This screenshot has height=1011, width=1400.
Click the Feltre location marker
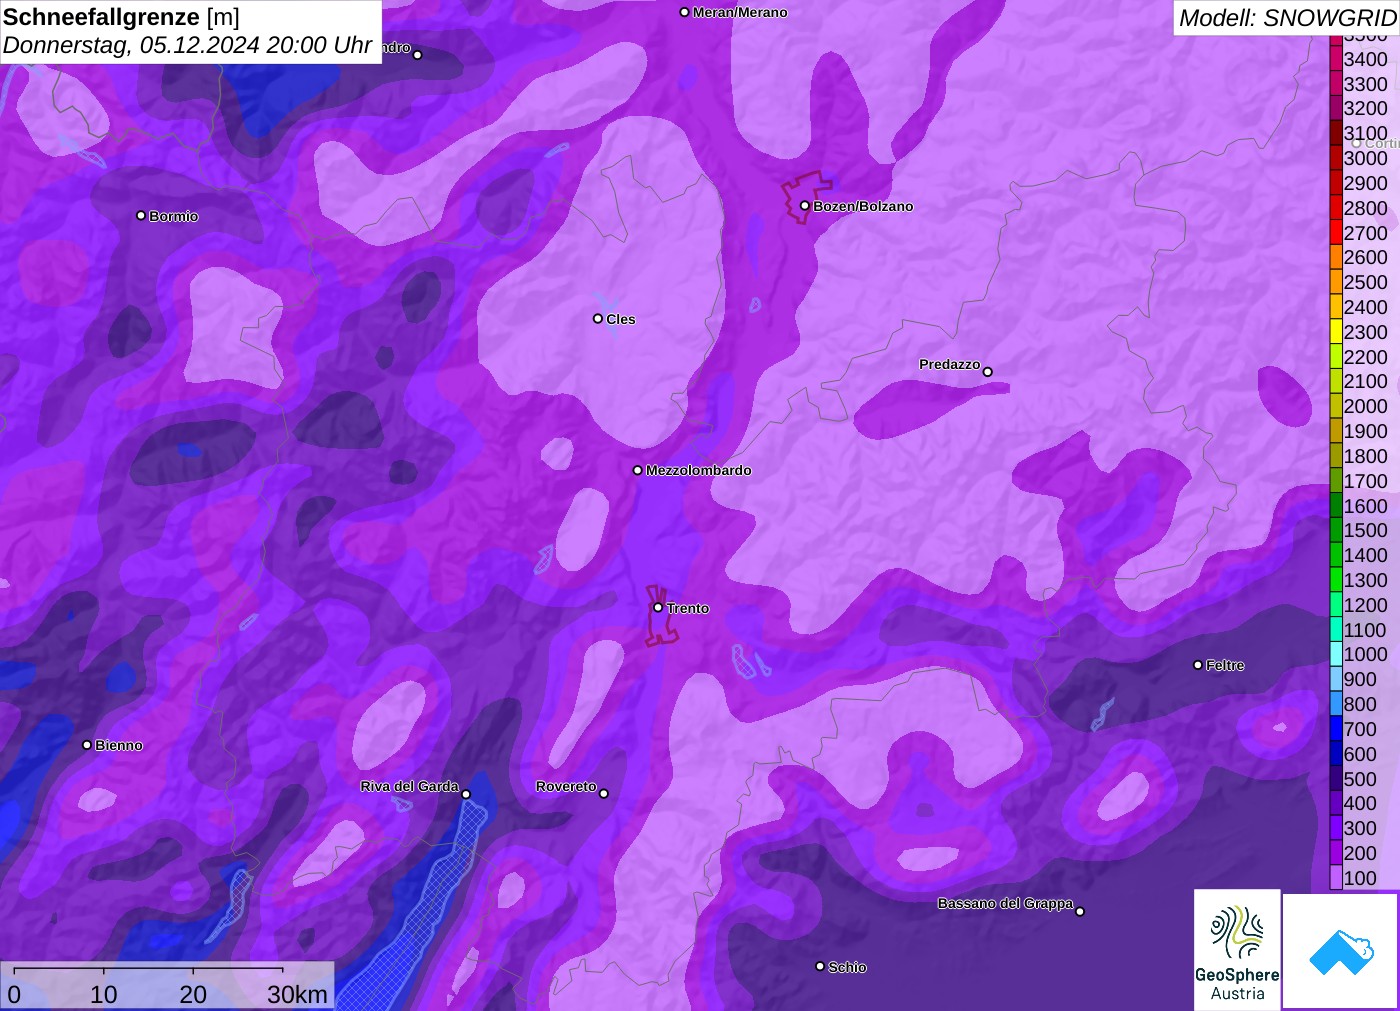pos(1198,665)
